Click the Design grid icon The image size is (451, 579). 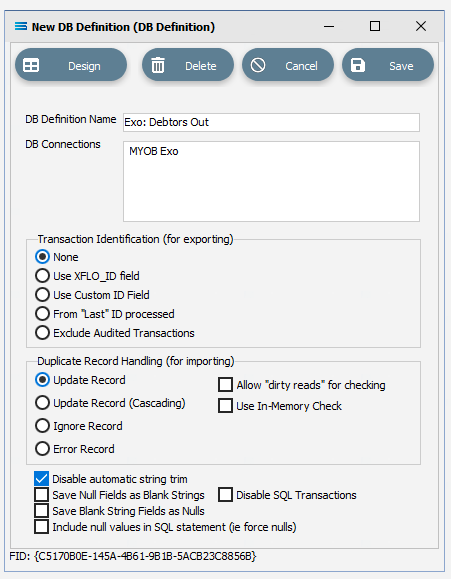coord(31,66)
